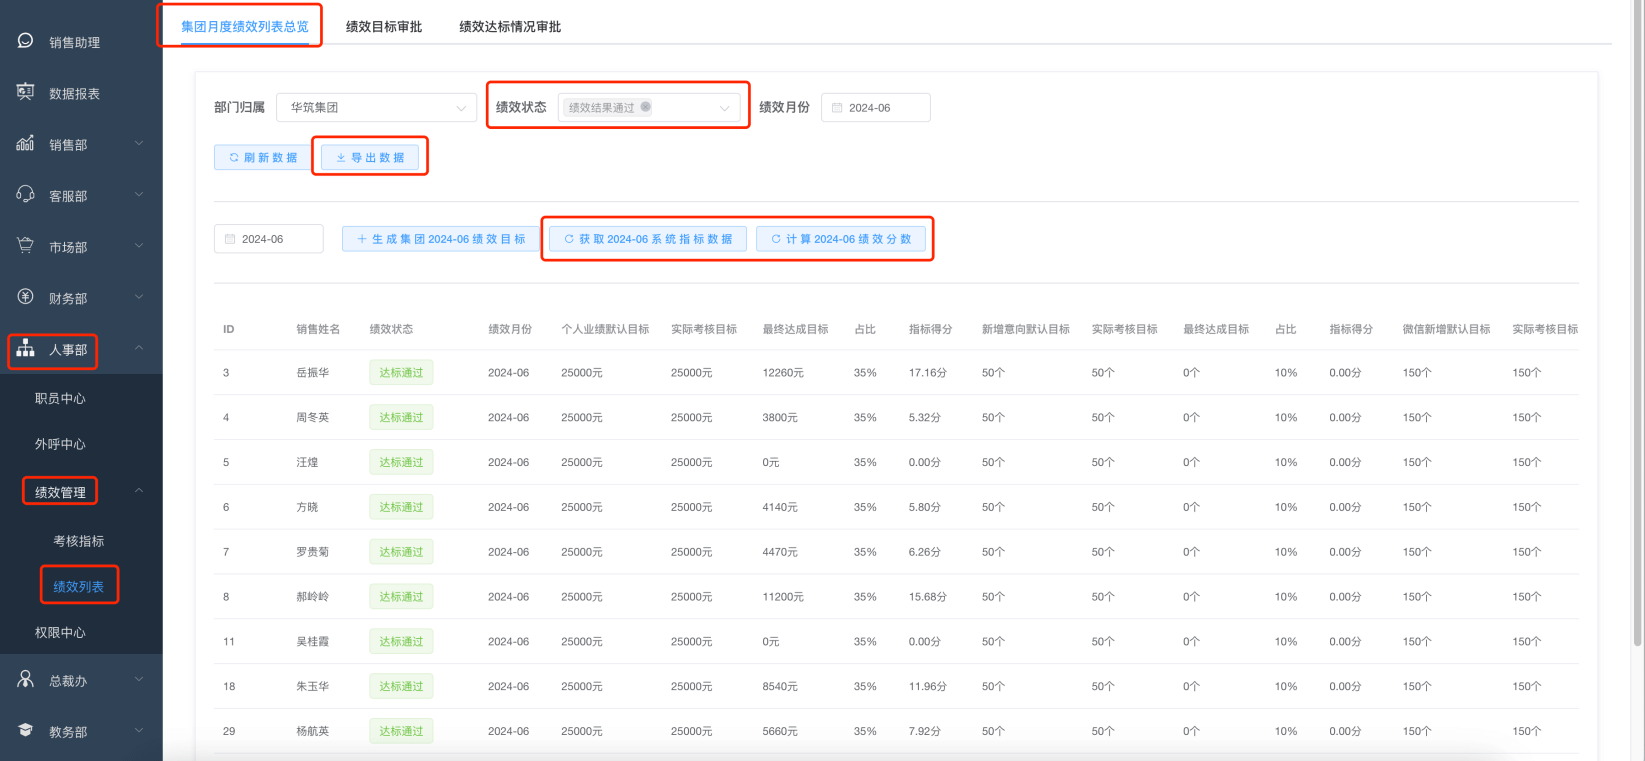Click the 导出数据 button
This screenshot has width=1645, height=761.
370,157
